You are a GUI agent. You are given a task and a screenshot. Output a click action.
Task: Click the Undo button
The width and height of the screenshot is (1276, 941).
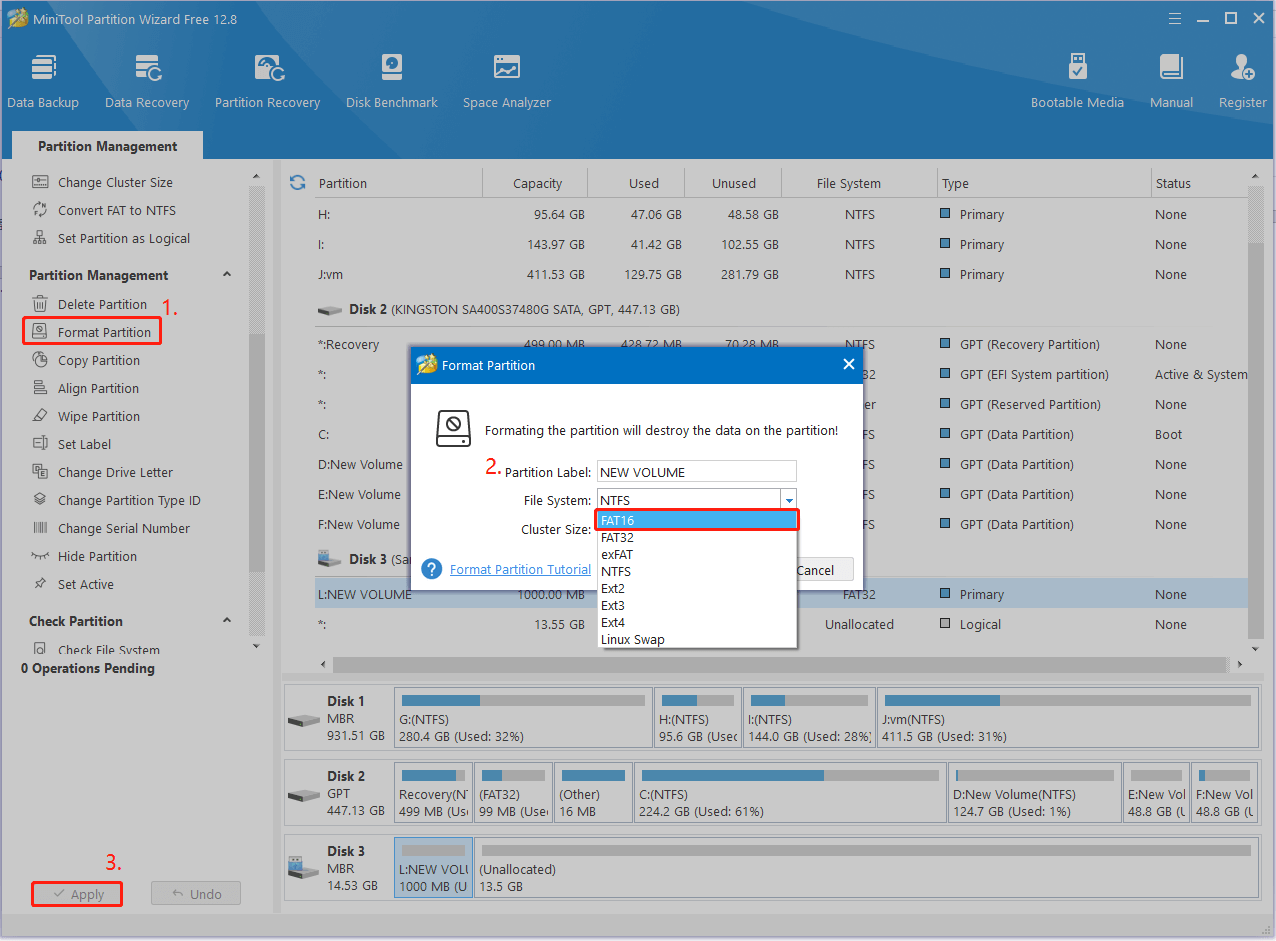196,894
